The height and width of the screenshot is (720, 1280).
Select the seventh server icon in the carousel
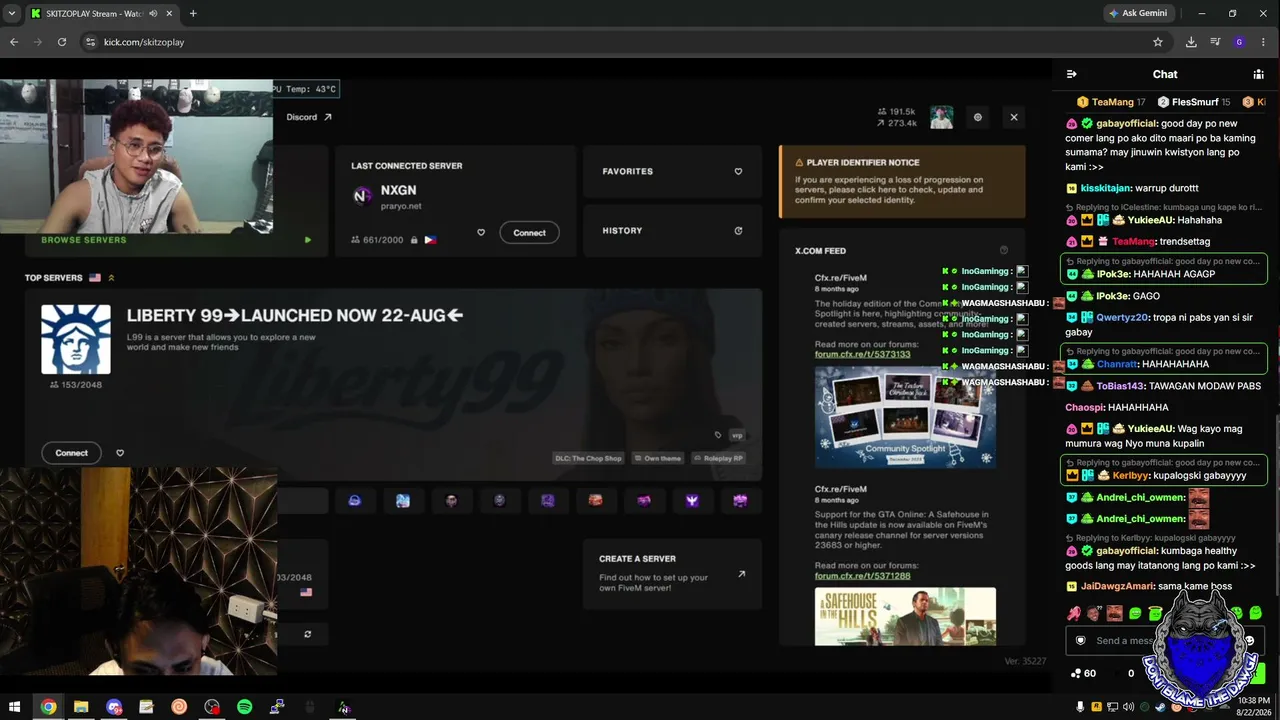point(643,501)
